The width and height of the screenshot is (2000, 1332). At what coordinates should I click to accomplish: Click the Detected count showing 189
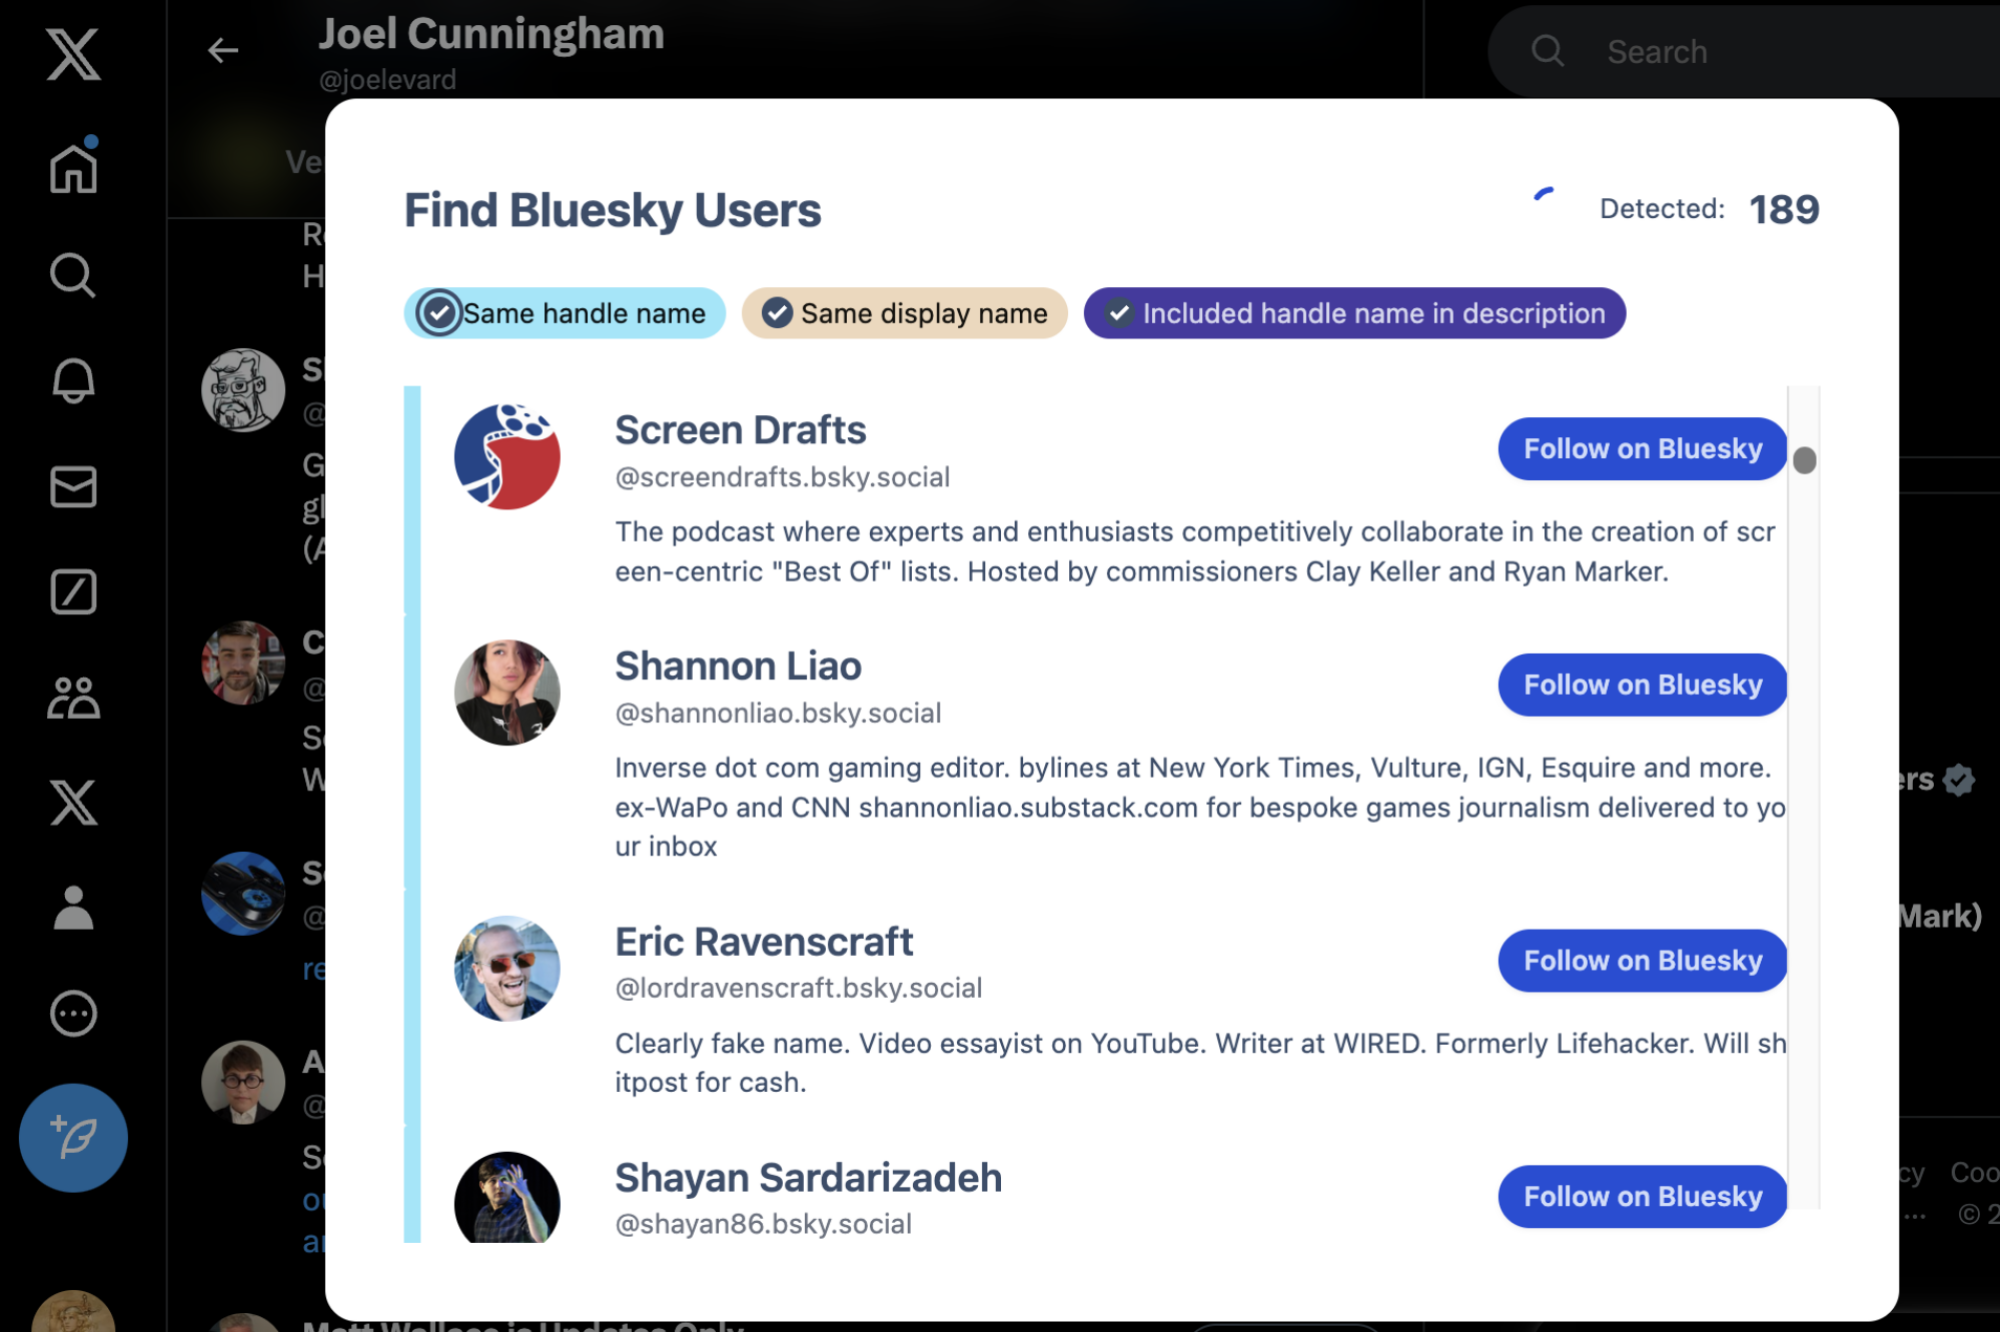pyautogui.click(x=1785, y=210)
